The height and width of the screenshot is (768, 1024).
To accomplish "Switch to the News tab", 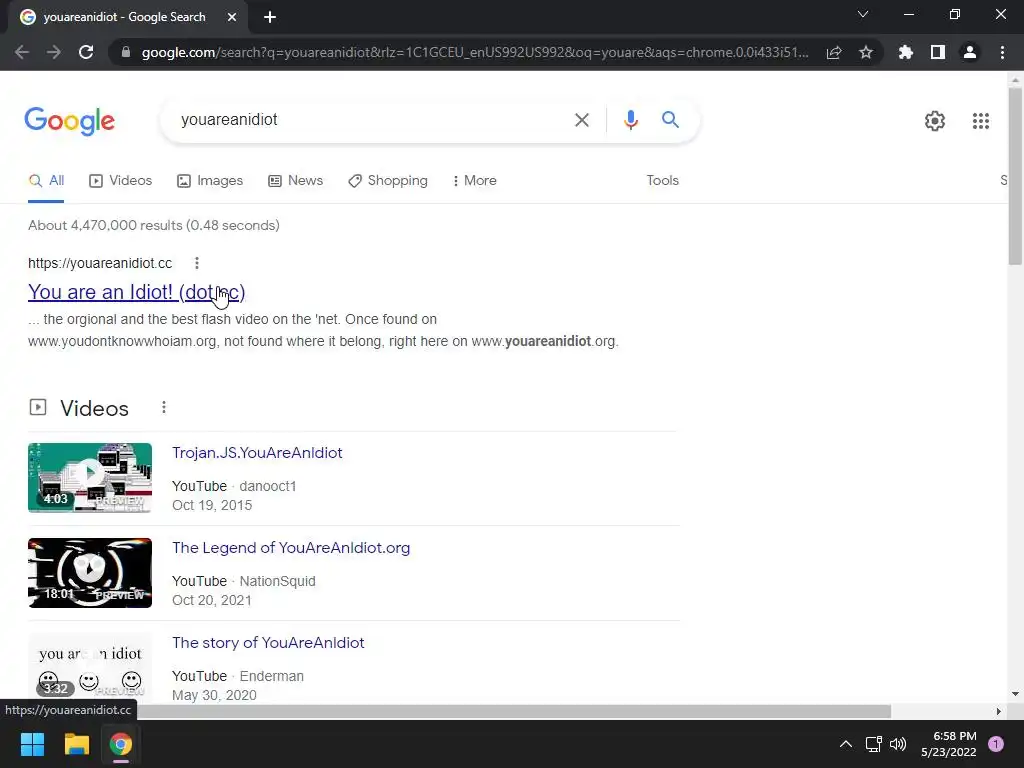I will (296, 181).
